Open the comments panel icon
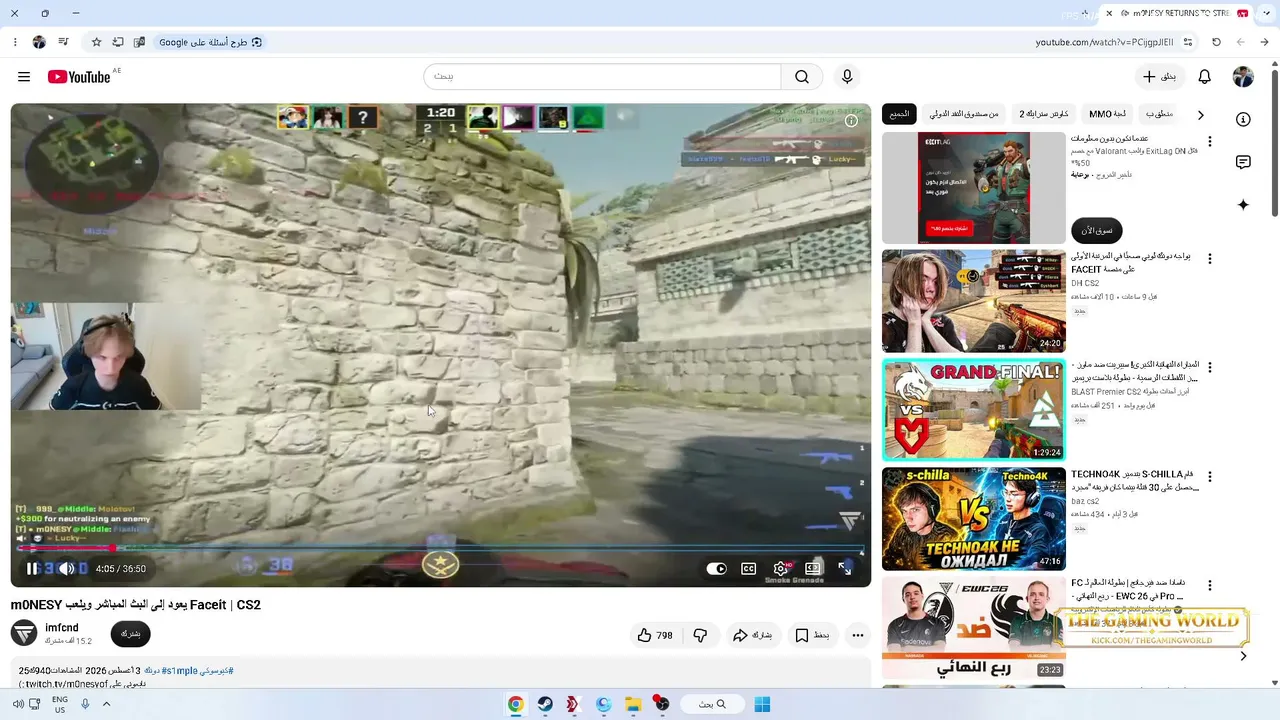 pyautogui.click(x=1243, y=162)
